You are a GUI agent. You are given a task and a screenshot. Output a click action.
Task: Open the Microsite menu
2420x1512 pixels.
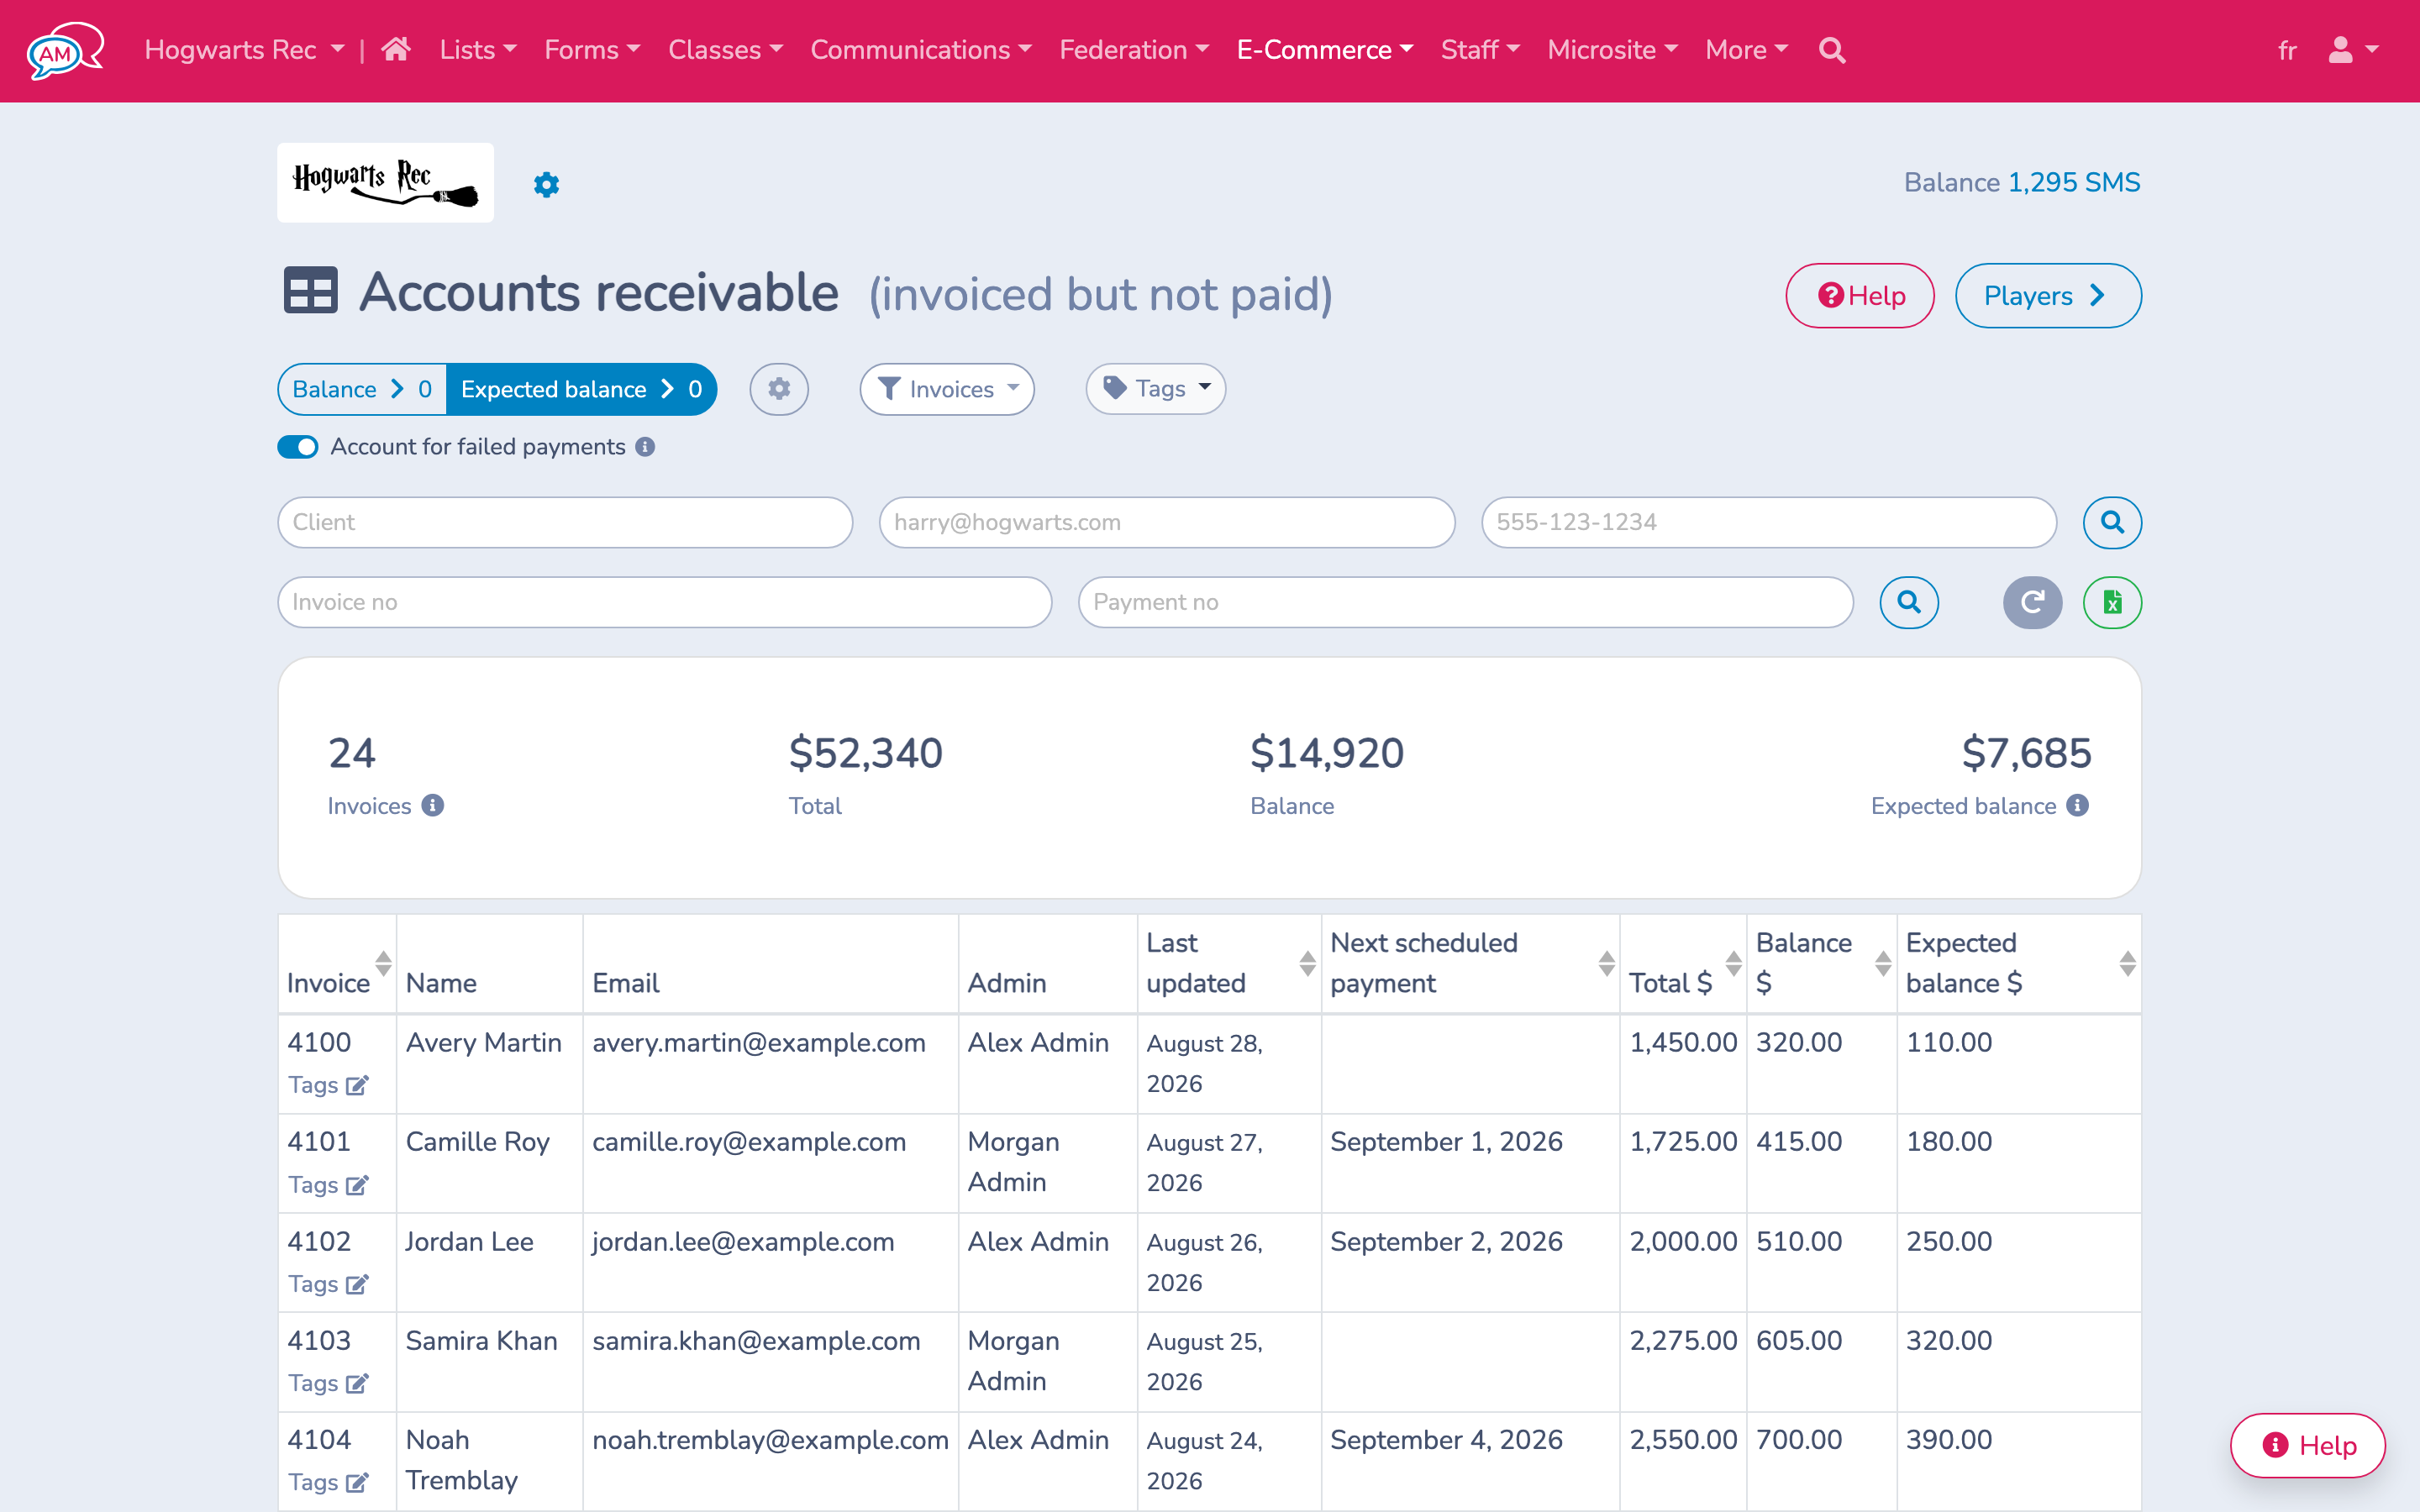(1612, 50)
